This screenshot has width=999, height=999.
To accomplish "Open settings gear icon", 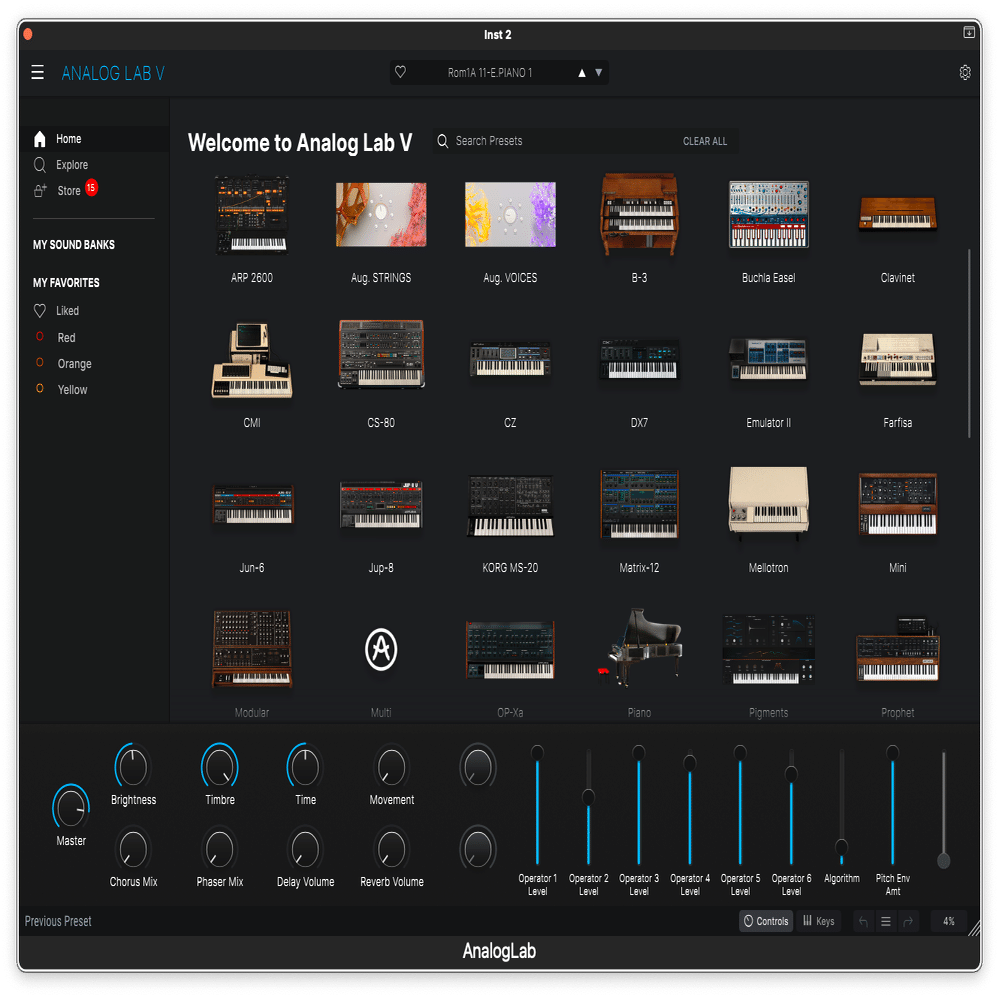I will 965,73.
